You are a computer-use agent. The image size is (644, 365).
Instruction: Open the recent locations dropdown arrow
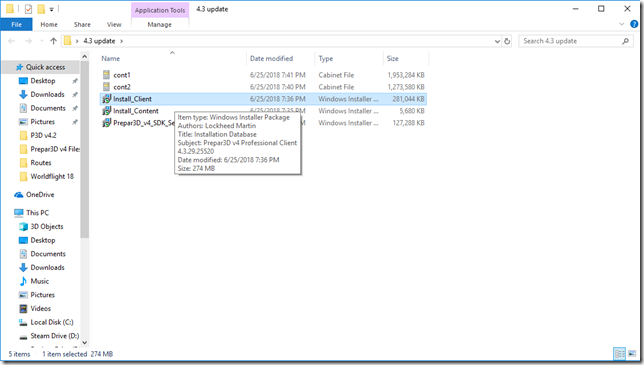point(41,41)
